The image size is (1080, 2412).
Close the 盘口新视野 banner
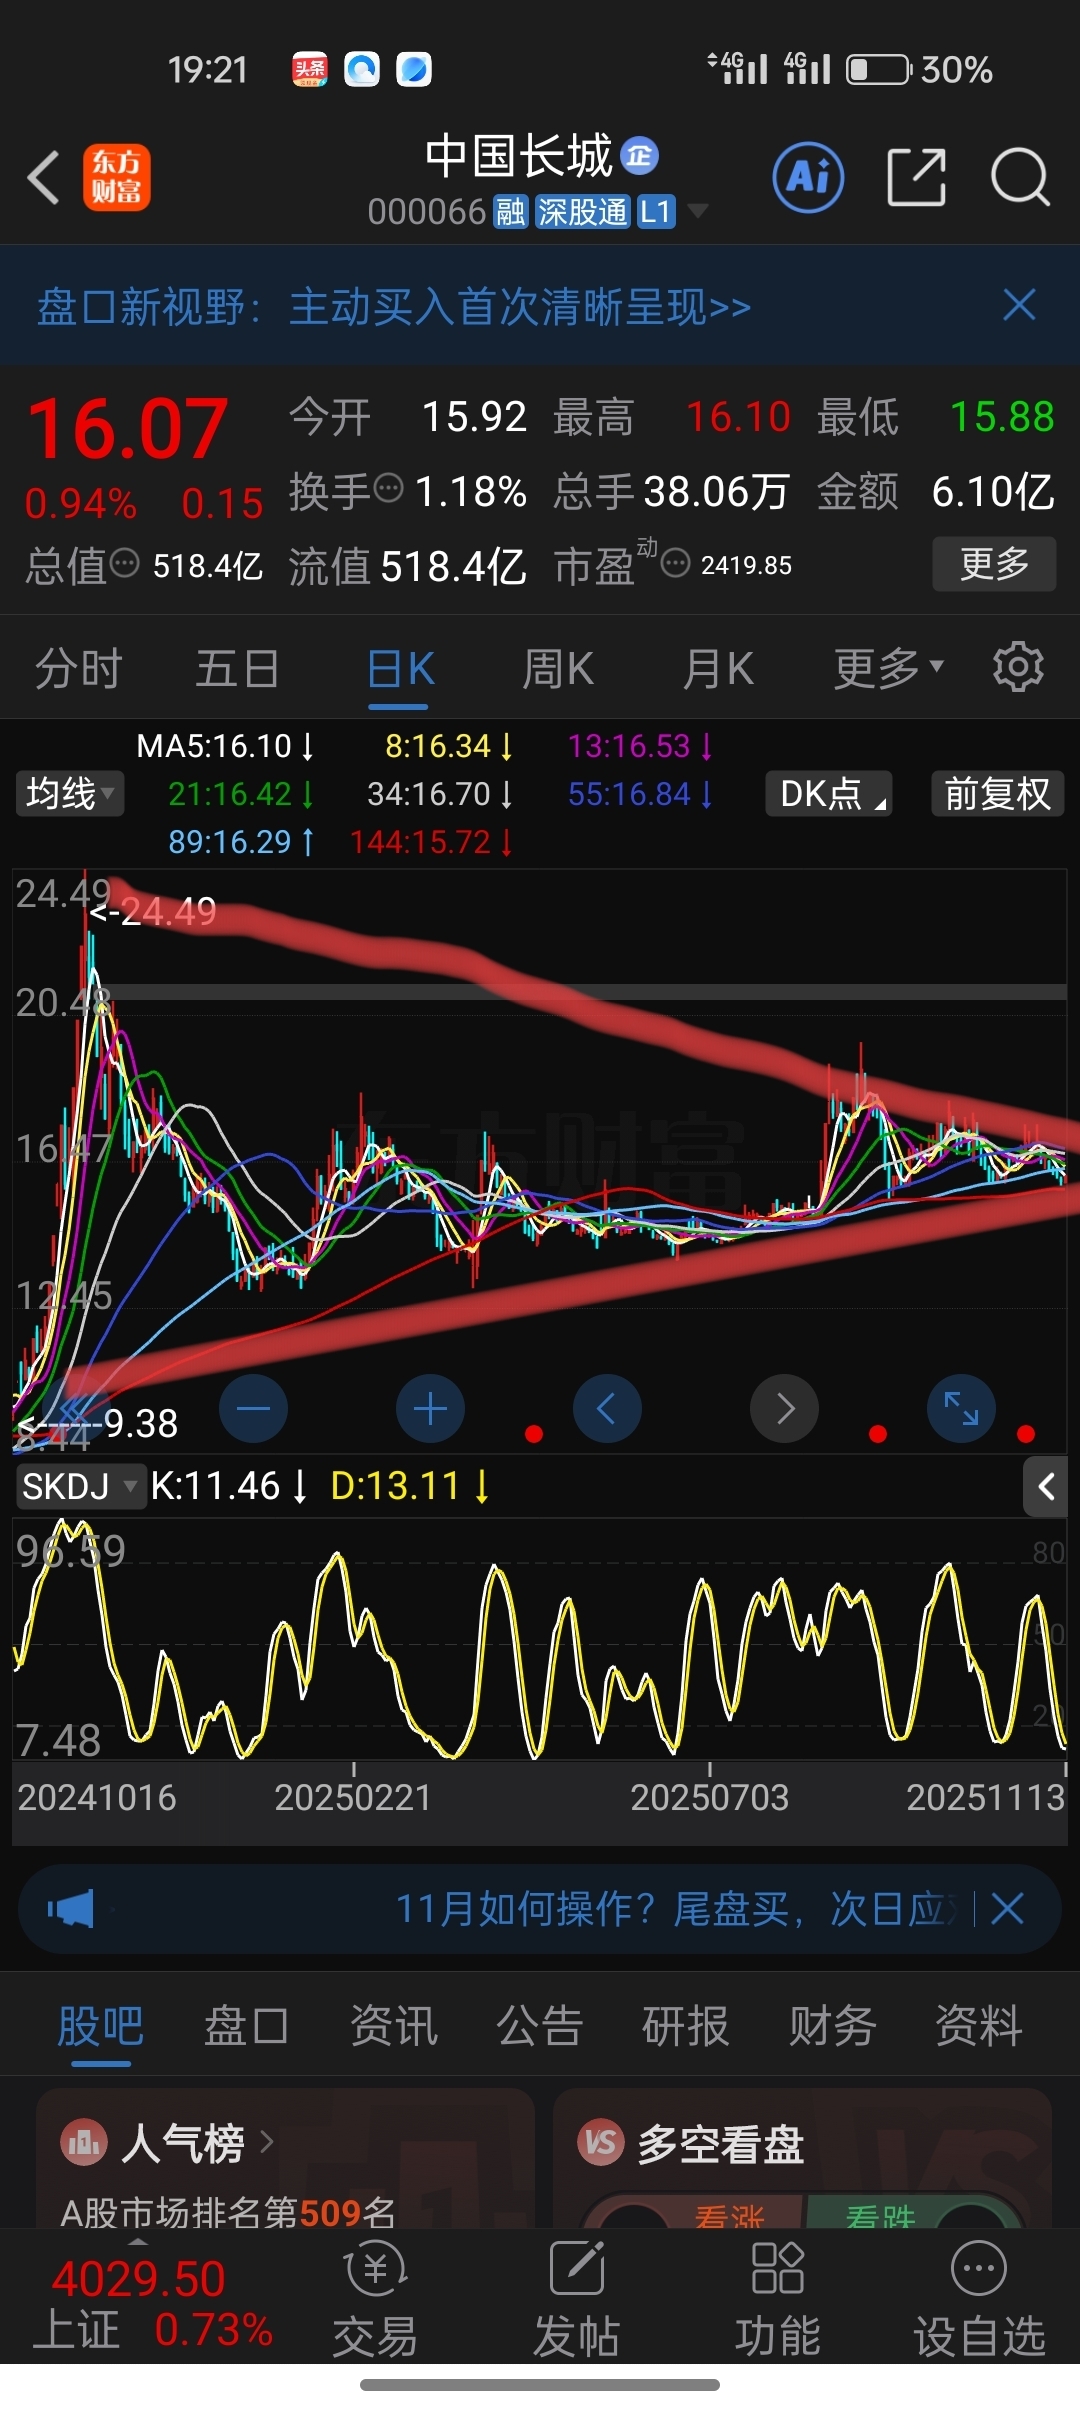pyautogui.click(x=1019, y=305)
